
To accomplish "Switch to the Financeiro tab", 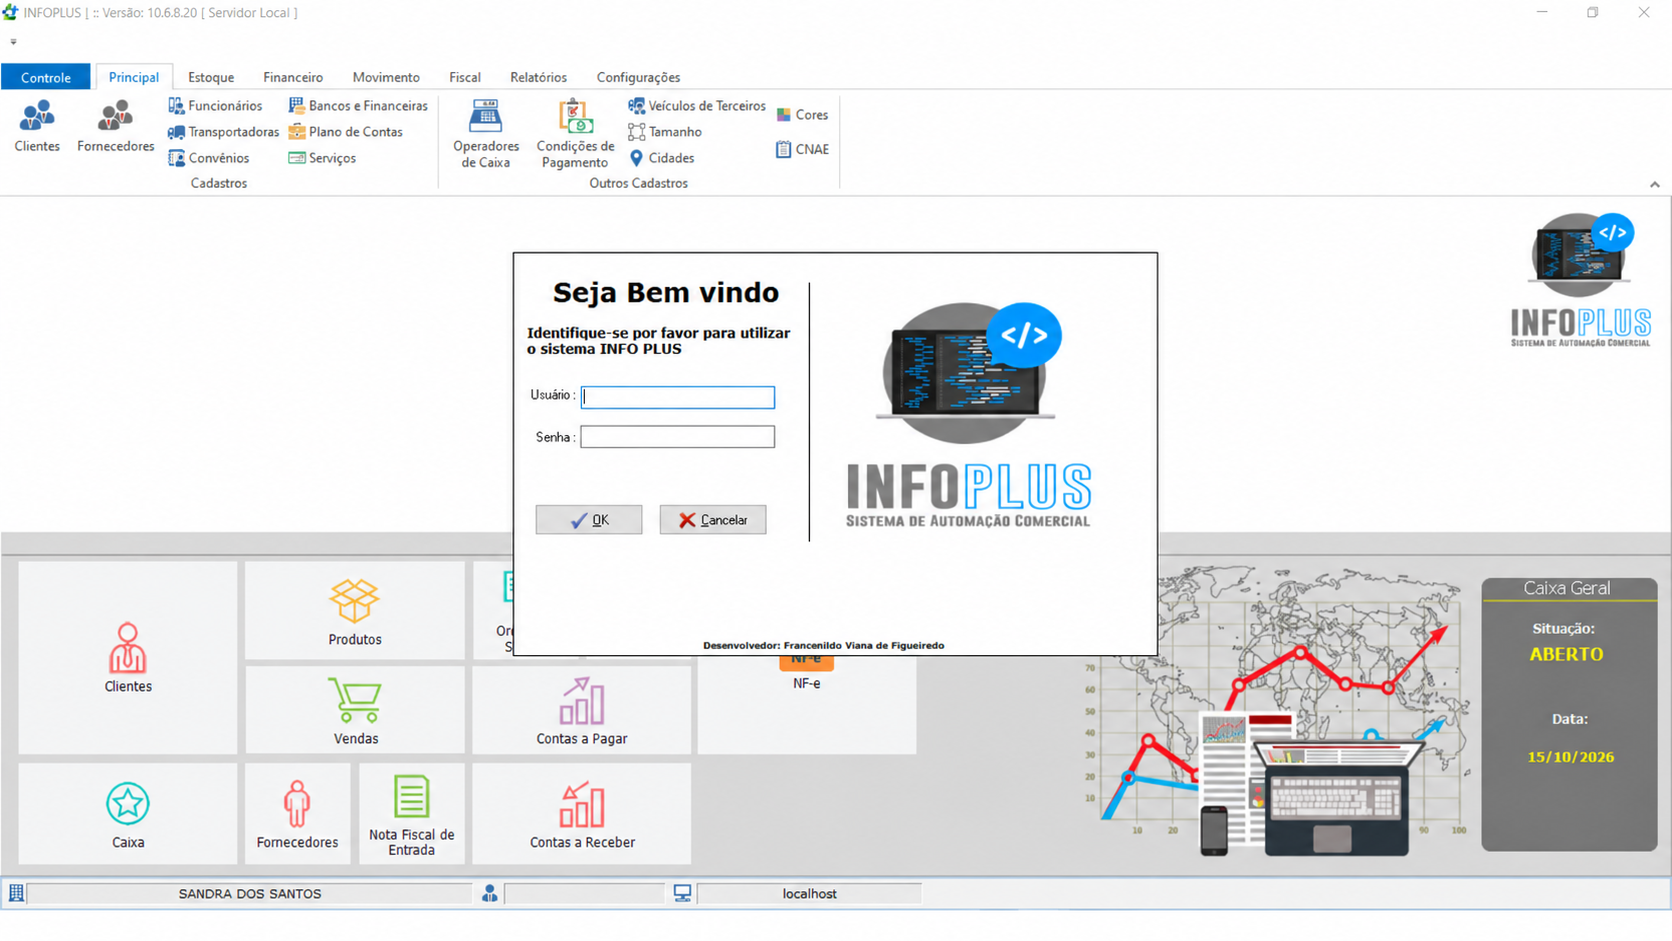I will (293, 77).
